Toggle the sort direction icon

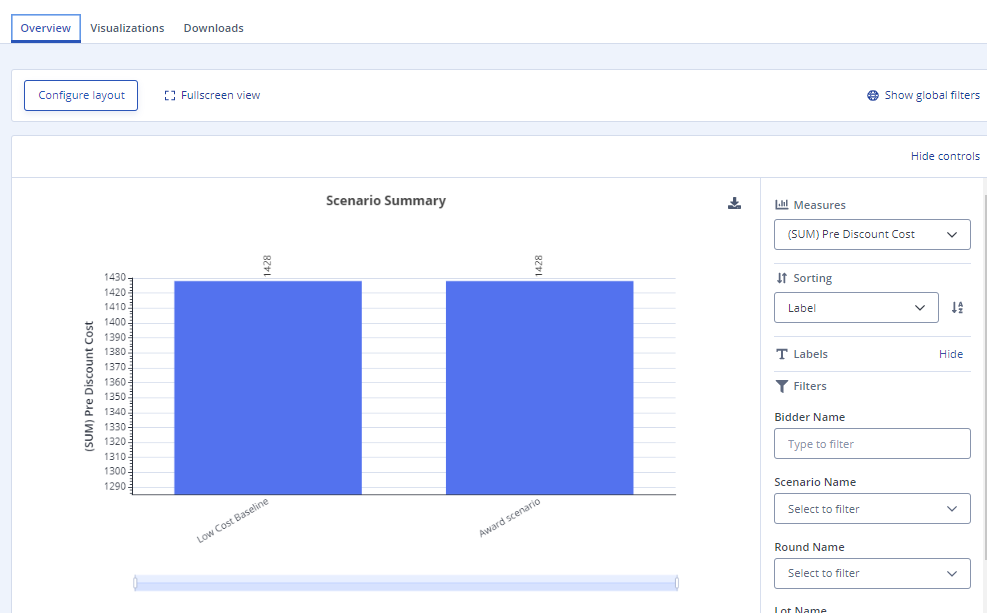957,308
